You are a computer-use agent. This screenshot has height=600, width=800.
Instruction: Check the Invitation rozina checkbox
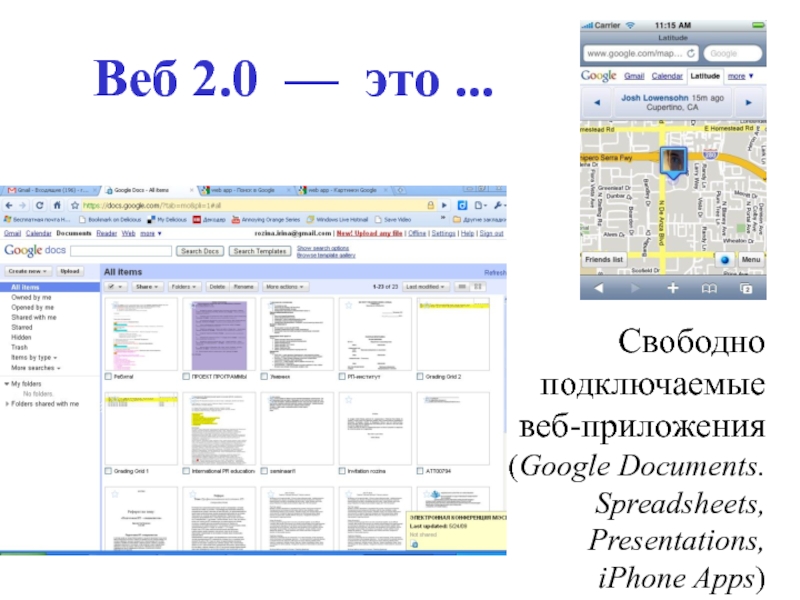342,471
